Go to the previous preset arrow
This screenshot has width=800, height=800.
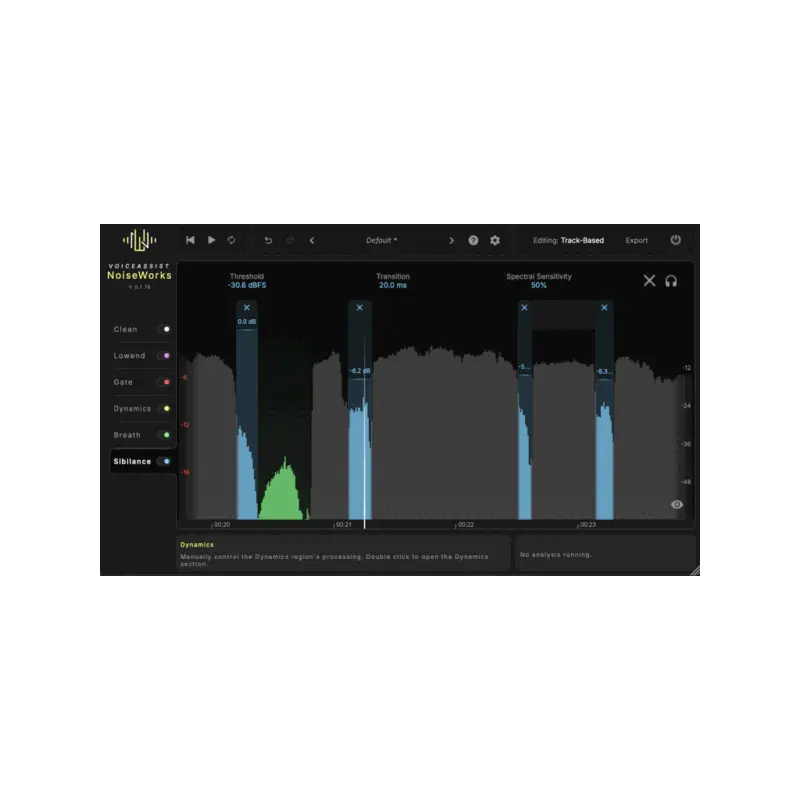point(312,240)
